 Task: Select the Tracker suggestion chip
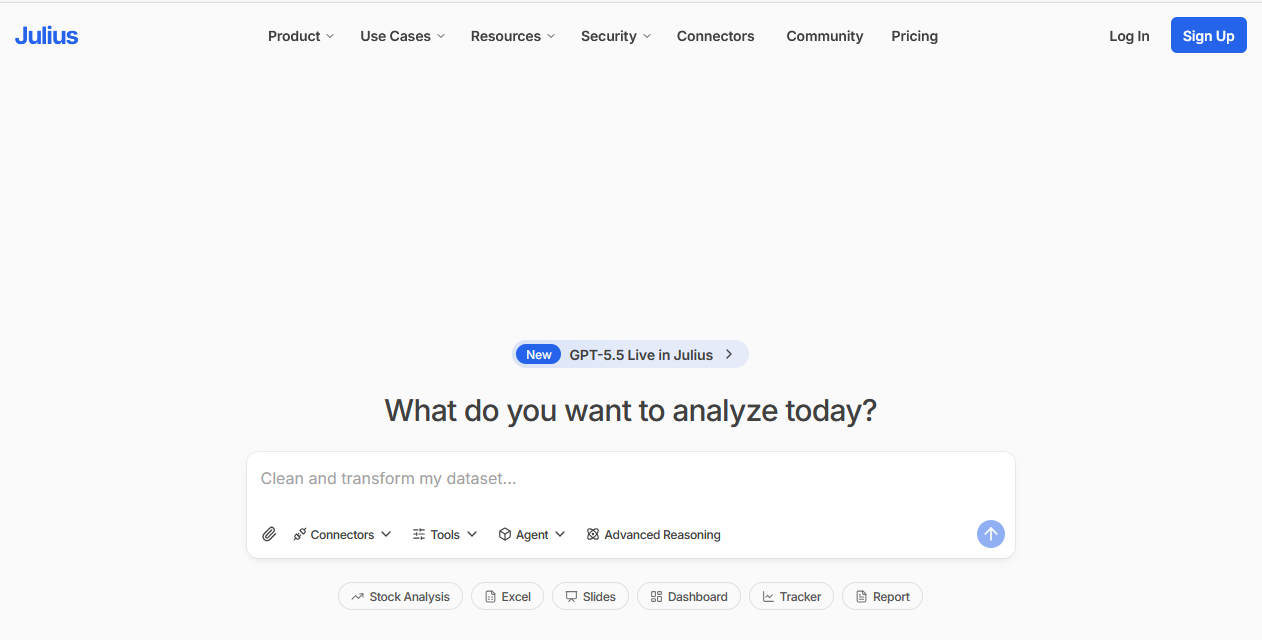pos(791,597)
